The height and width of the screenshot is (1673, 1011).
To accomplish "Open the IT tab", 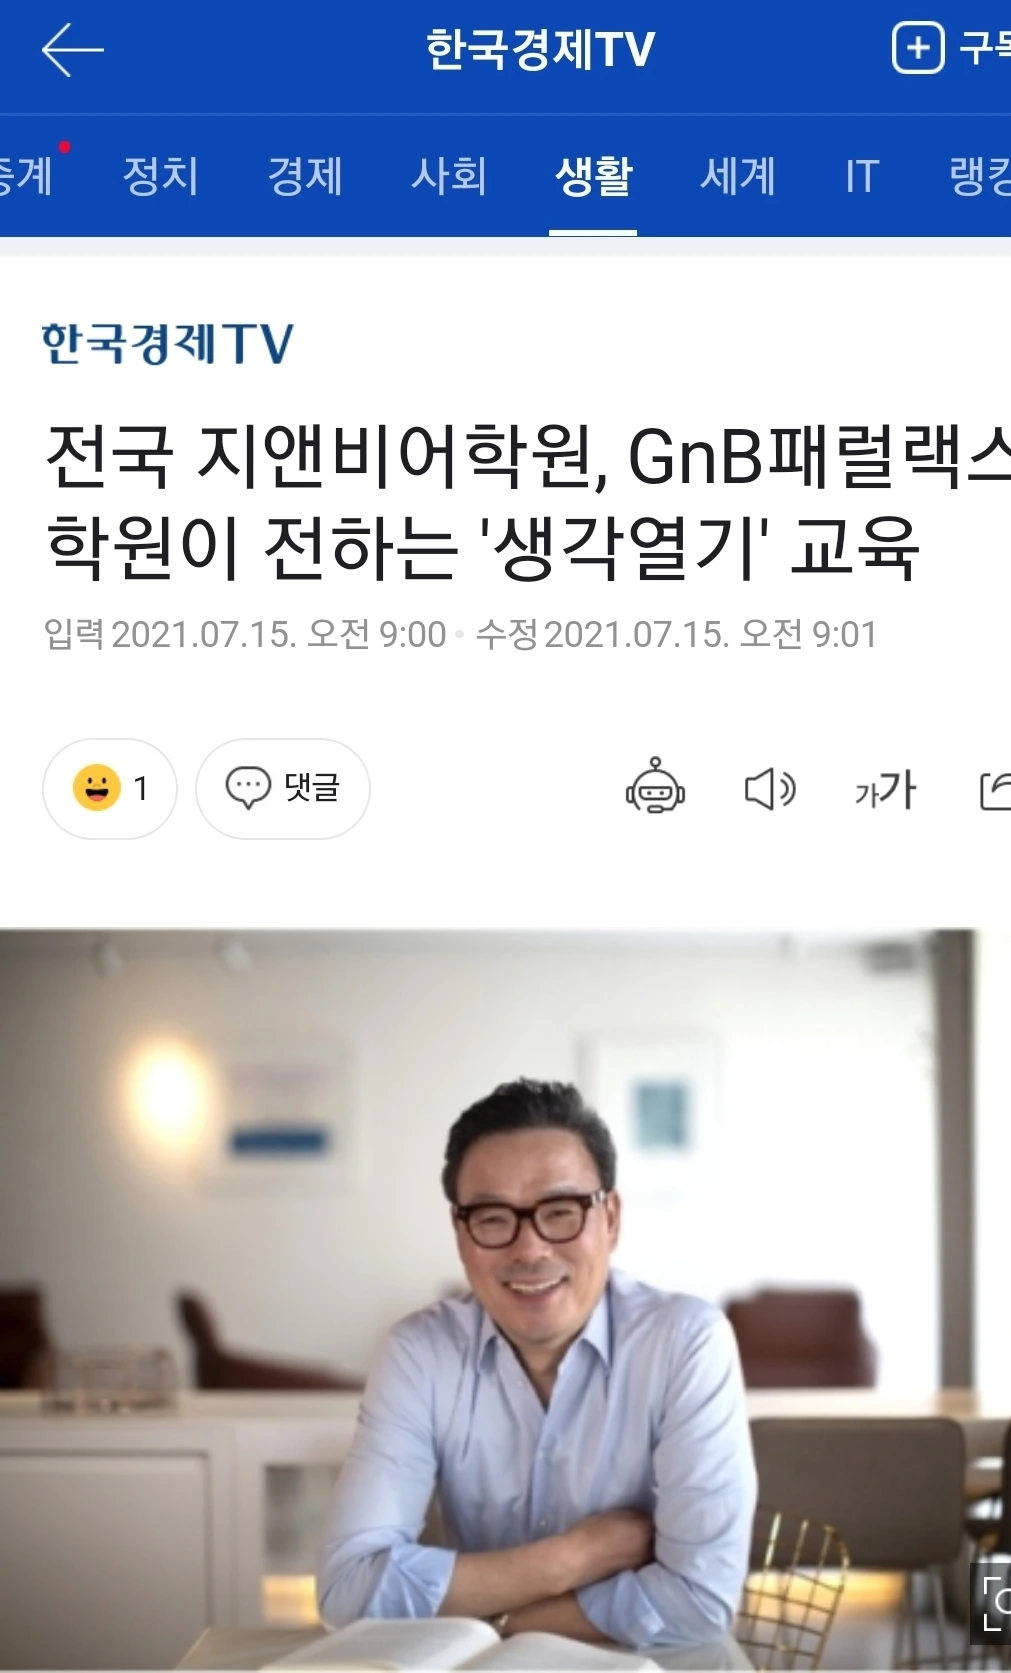I will tap(862, 176).
